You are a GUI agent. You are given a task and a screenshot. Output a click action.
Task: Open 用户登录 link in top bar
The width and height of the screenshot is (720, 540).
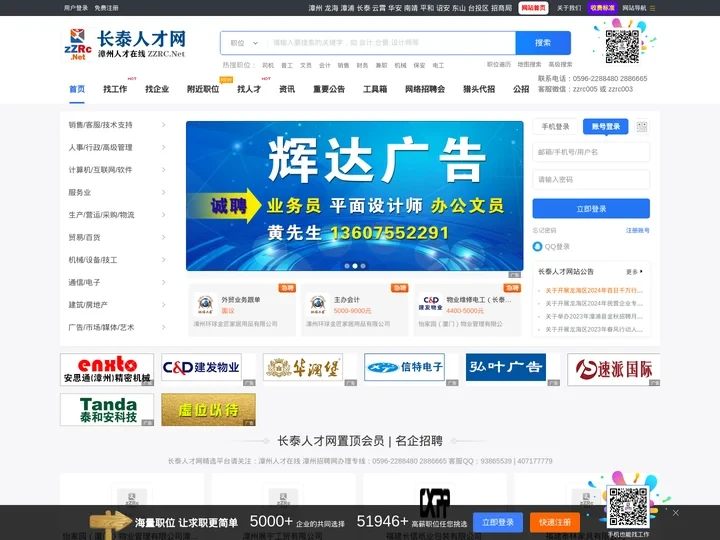76,8
